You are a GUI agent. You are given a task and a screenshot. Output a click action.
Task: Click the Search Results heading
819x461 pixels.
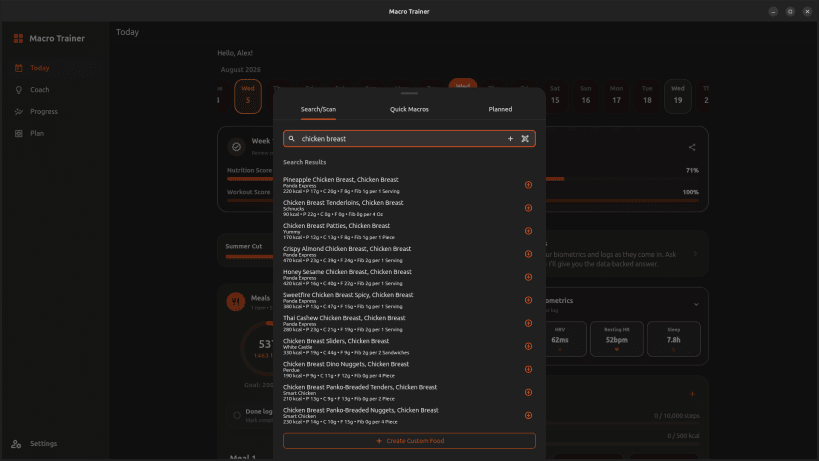[305, 162]
